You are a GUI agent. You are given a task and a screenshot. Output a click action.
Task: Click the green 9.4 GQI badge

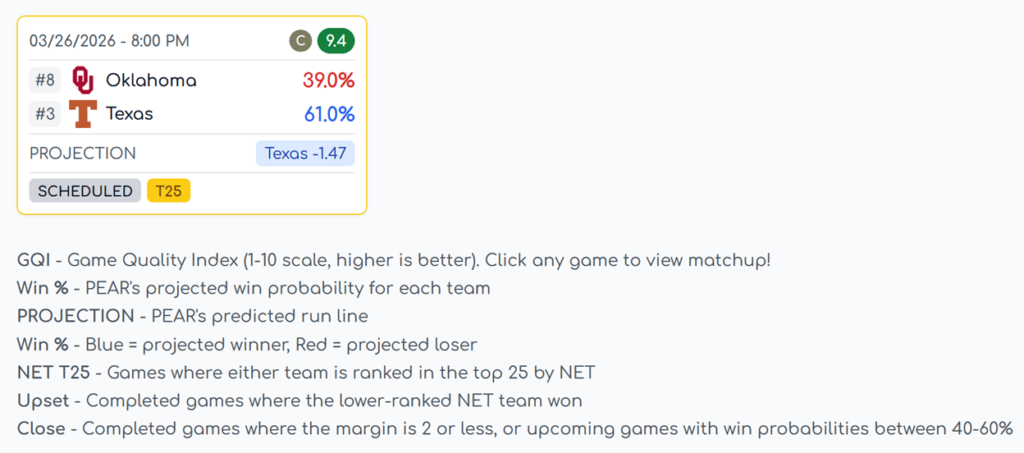pos(336,41)
